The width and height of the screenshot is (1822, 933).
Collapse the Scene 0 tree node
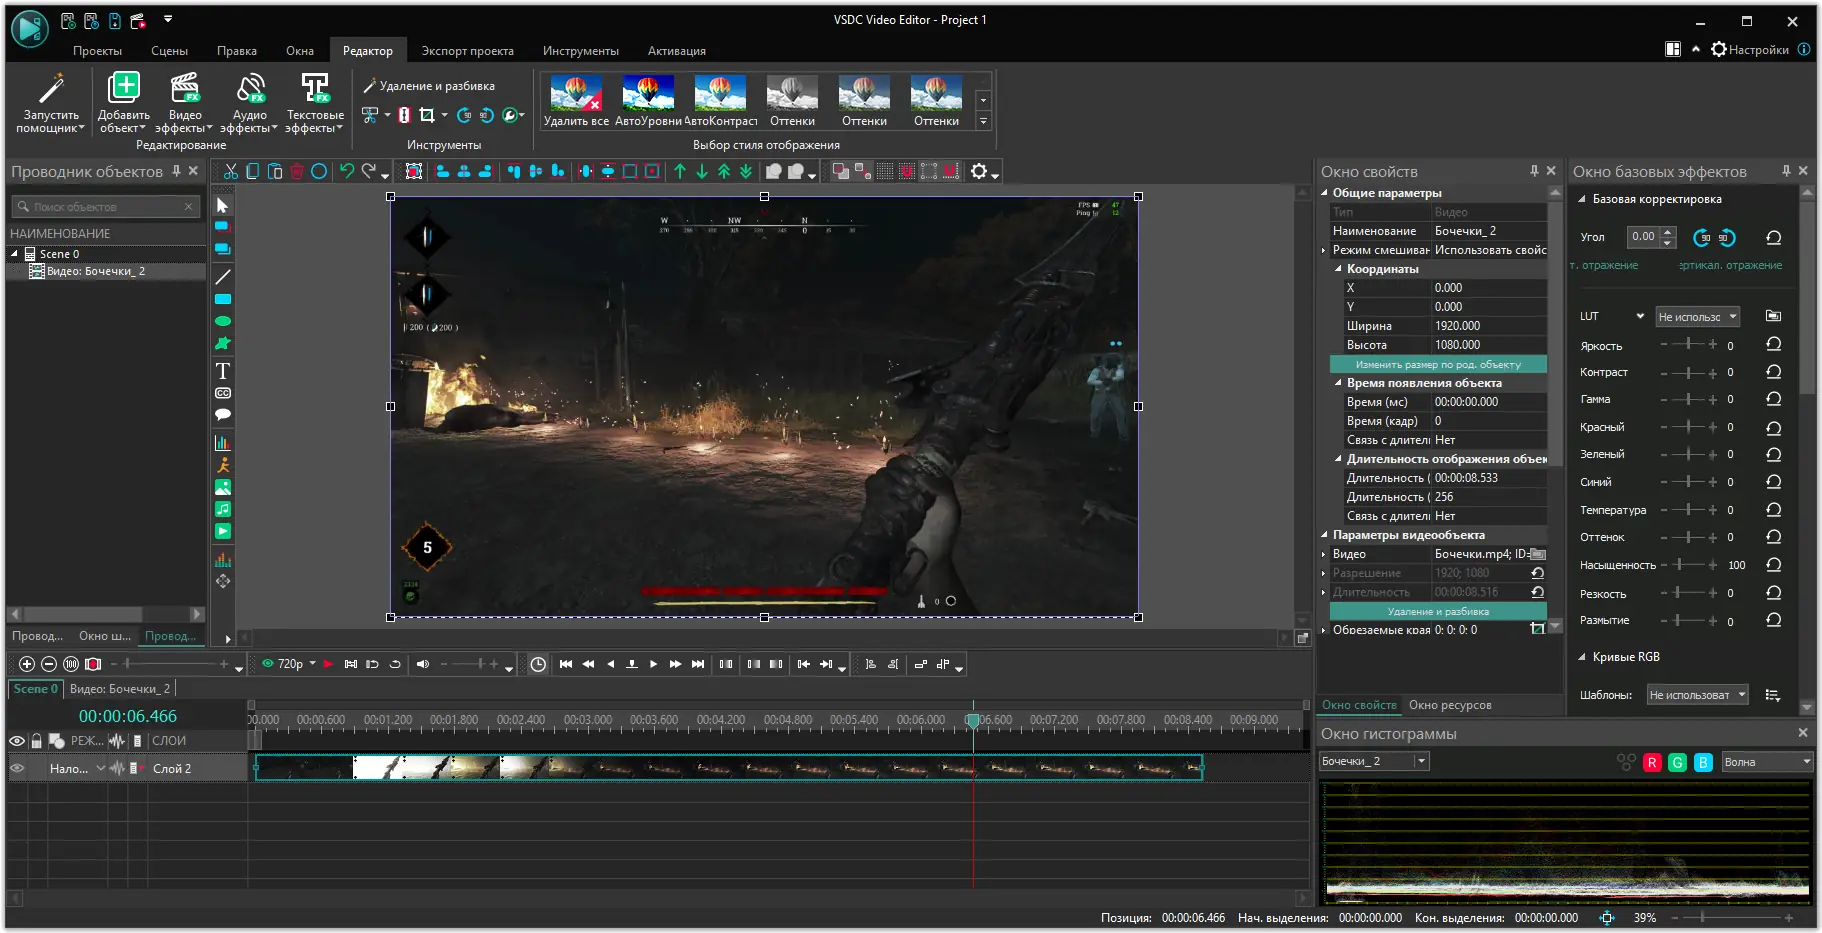pyautogui.click(x=15, y=254)
